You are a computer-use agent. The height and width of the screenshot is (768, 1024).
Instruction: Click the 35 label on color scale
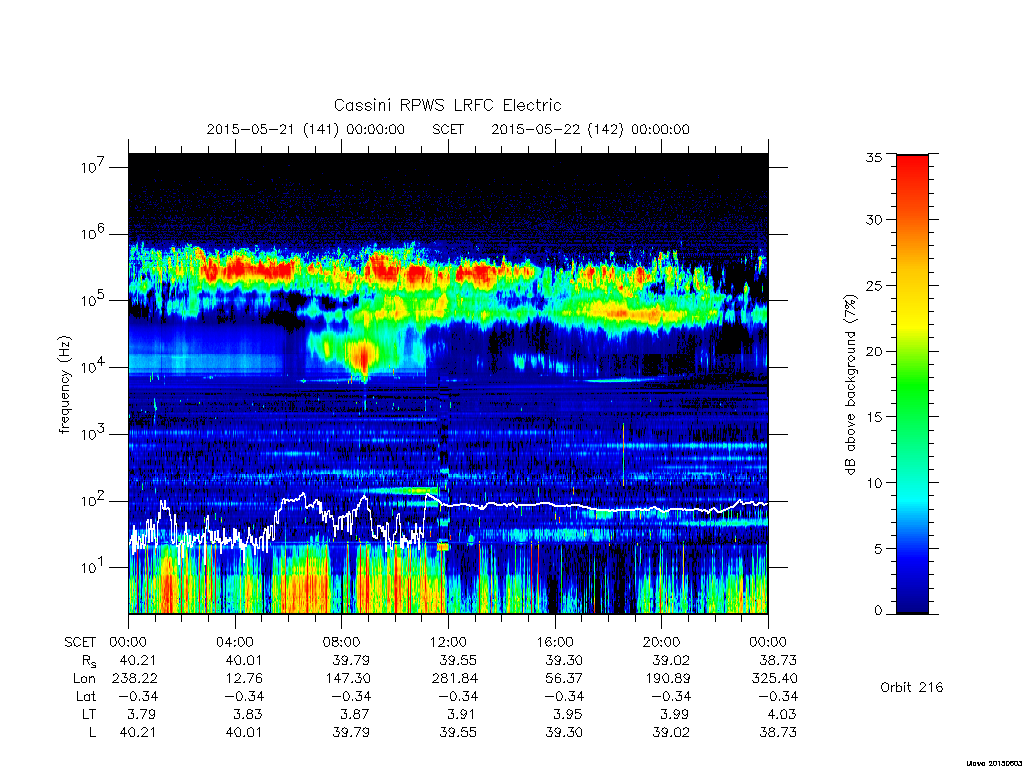tap(873, 157)
